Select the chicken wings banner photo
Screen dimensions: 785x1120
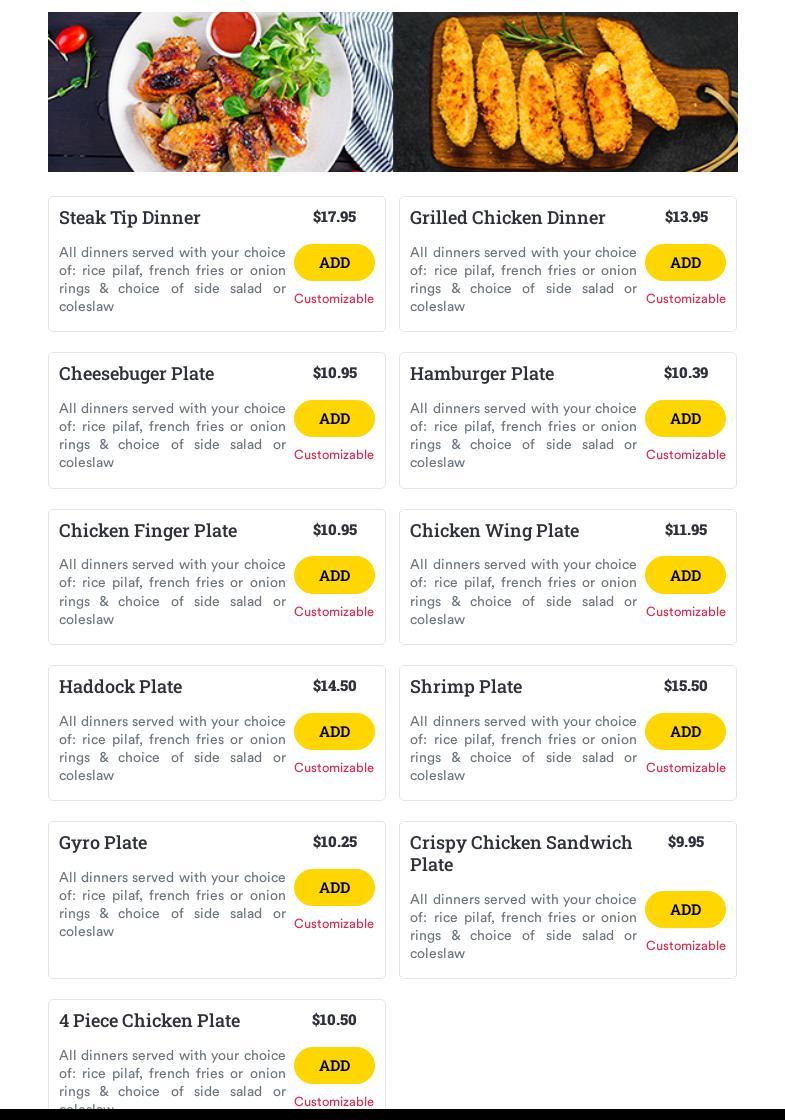pos(220,91)
